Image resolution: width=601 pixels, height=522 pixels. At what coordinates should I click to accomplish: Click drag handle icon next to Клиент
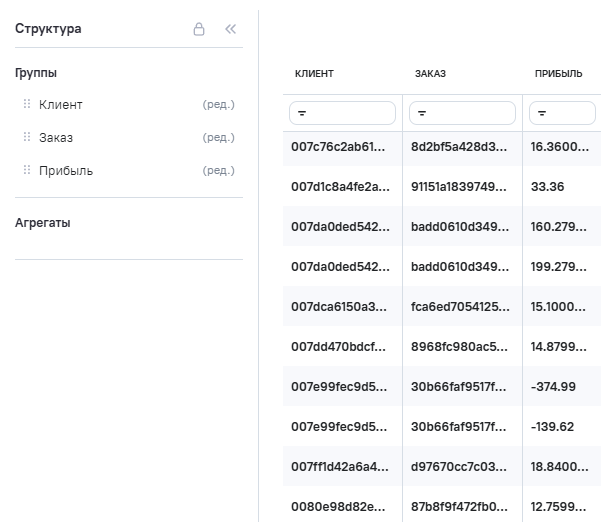(27, 105)
